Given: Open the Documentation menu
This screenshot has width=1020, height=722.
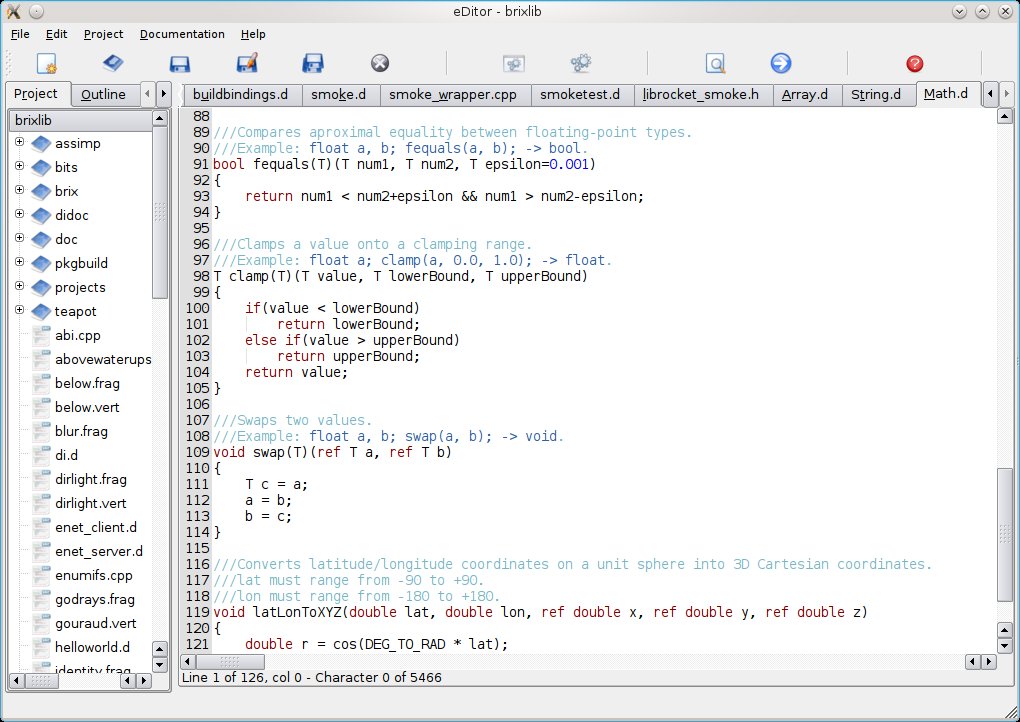Looking at the screenshot, I should (x=182, y=34).
